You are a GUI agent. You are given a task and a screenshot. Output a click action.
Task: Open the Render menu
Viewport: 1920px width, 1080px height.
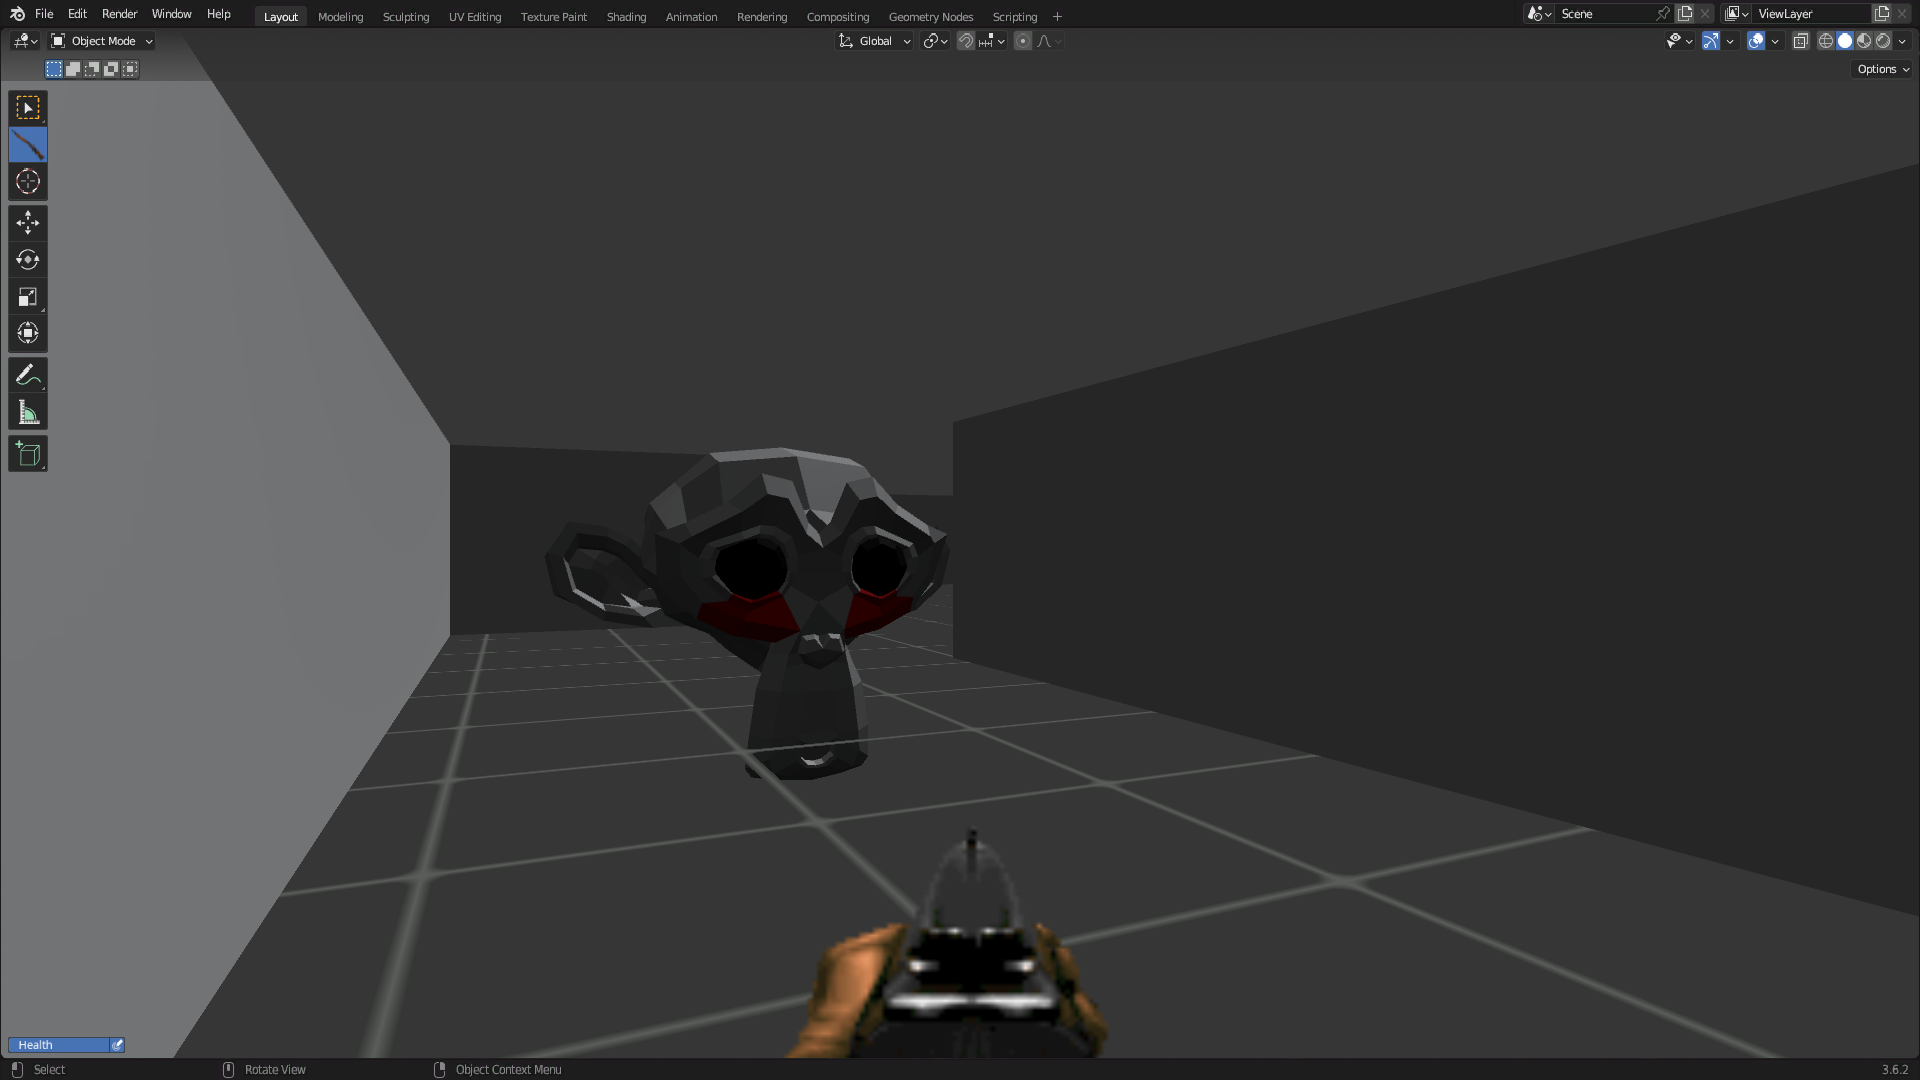(x=119, y=14)
